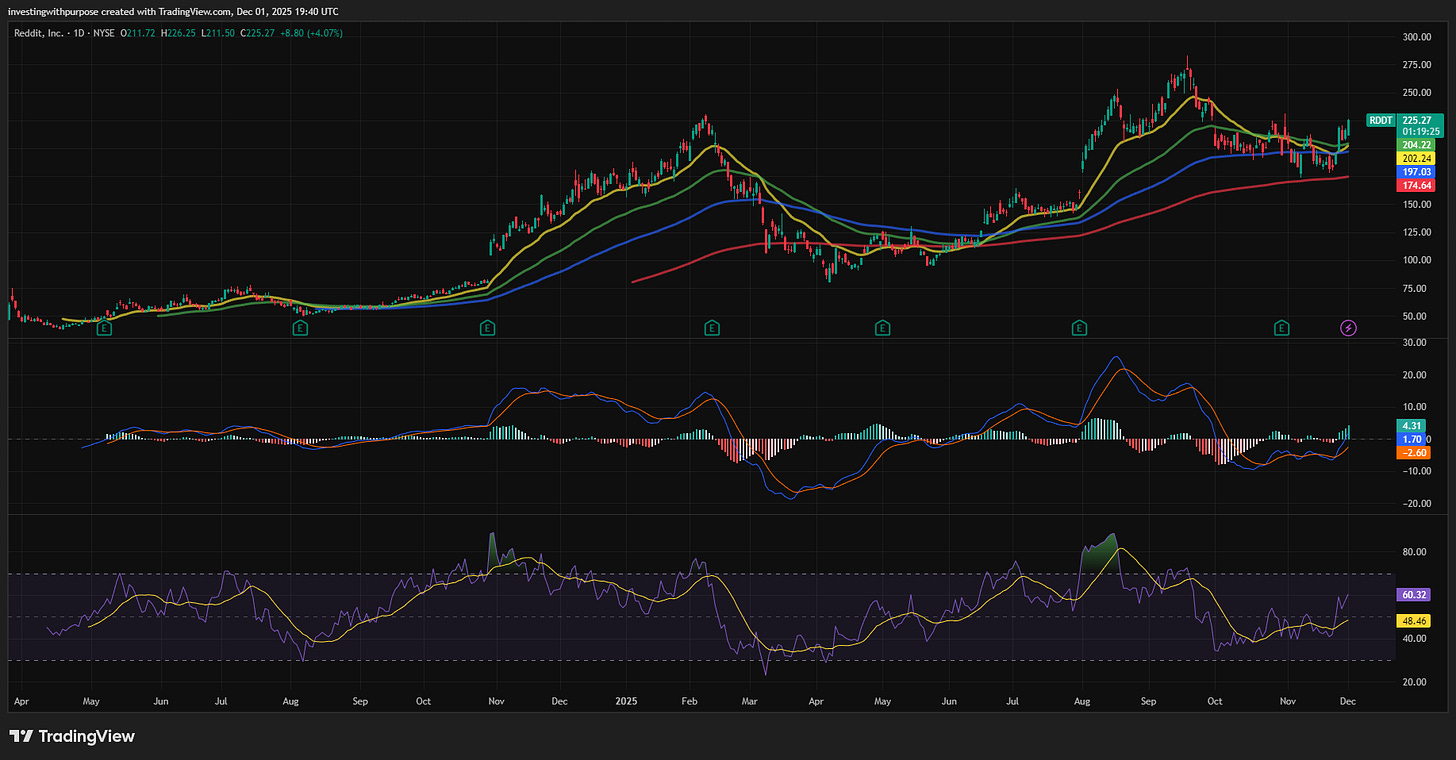Screen dimensions: 1456x760
Task: Select the yellow 202.24 moving average label
Action: (1418, 158)
